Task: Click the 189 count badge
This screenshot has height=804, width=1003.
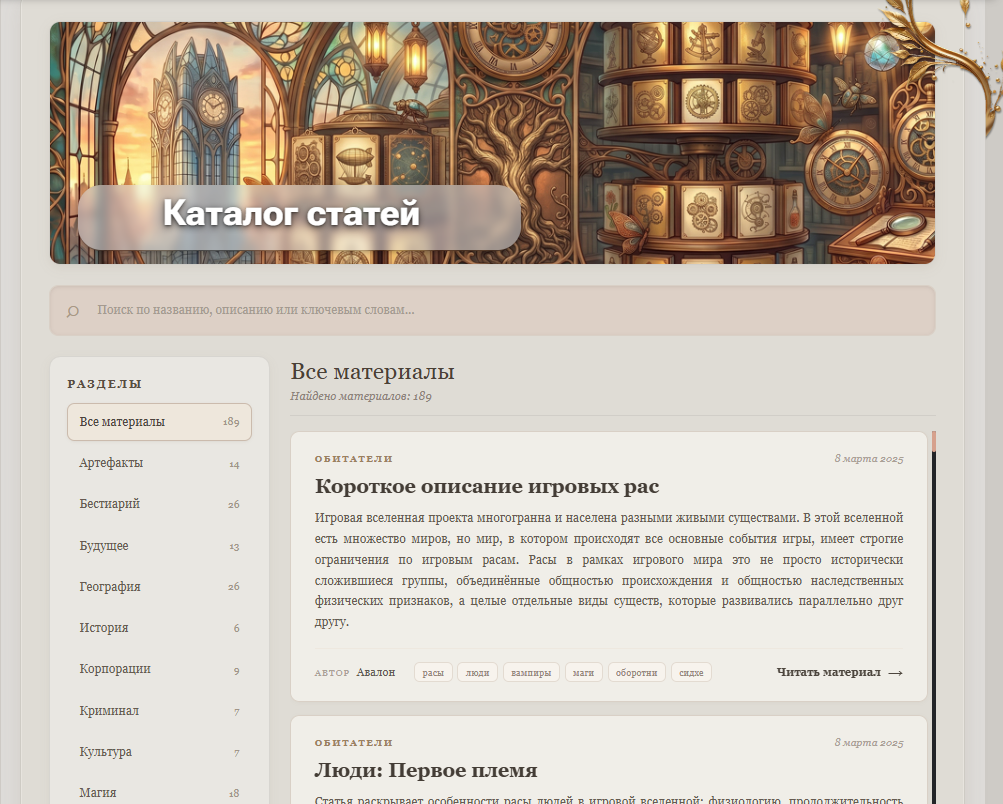Action: pos(231,422)
